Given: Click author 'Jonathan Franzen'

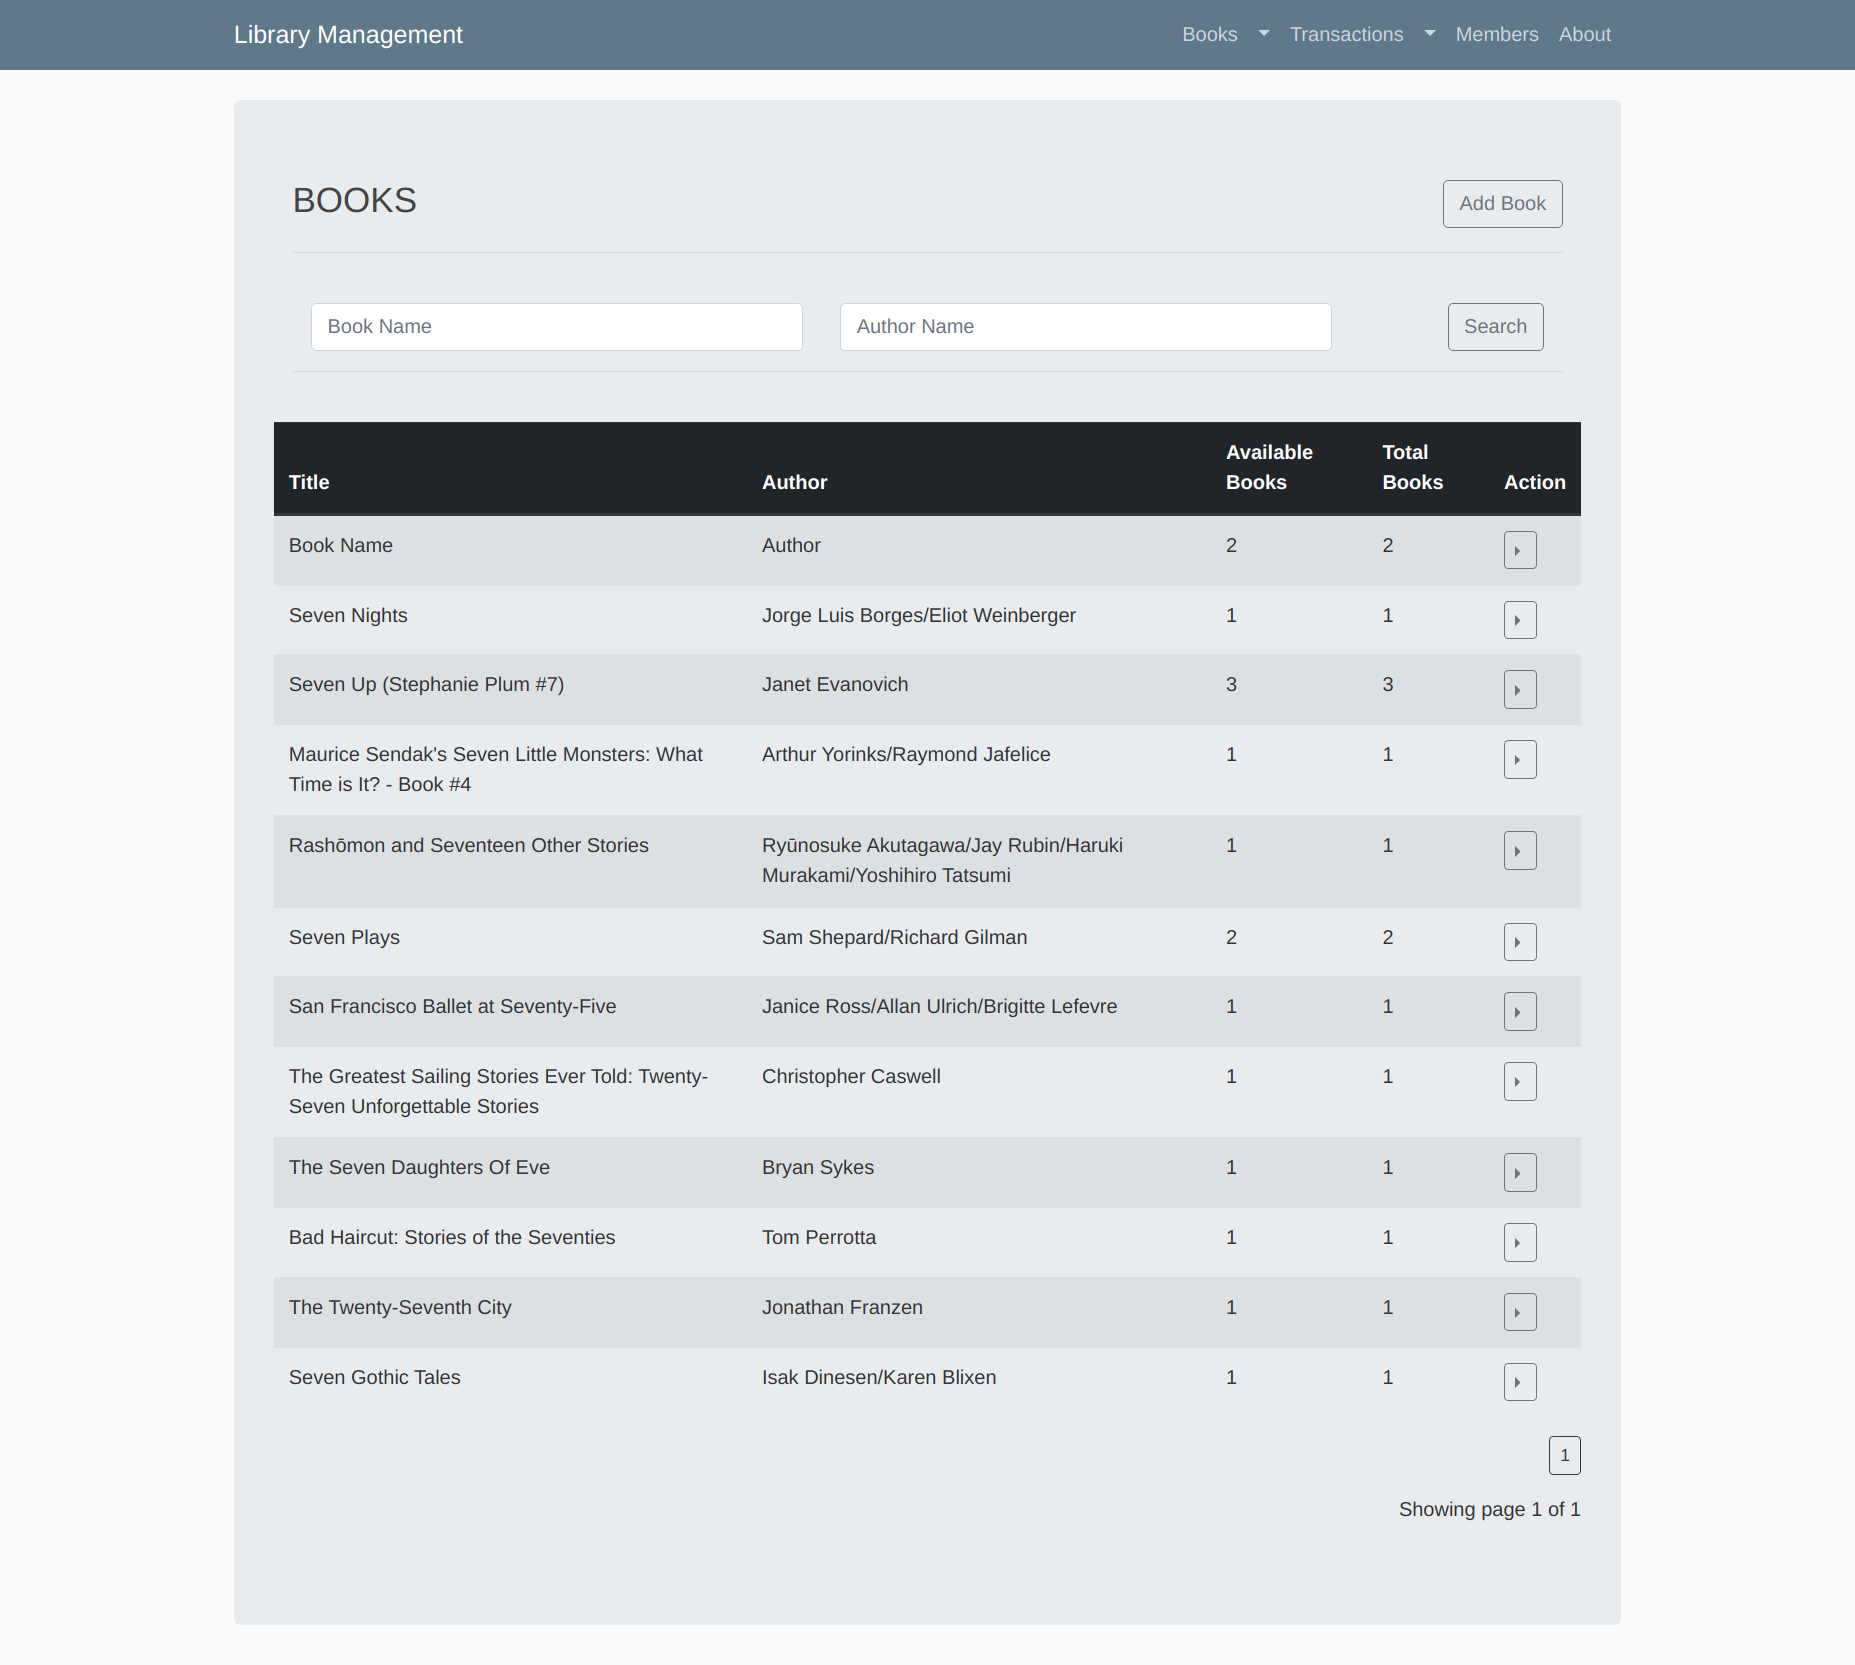Looking at the screenshot, I should click(x=842, y=1307).
